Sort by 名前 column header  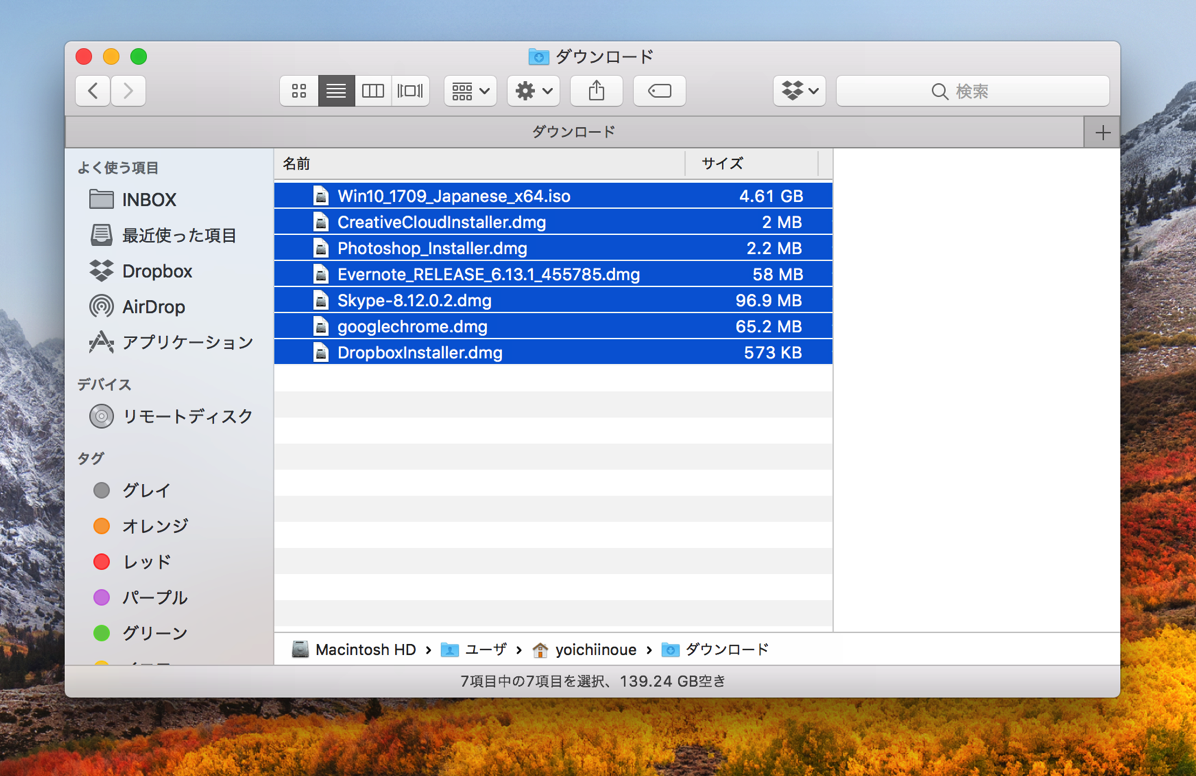[480, 163]
